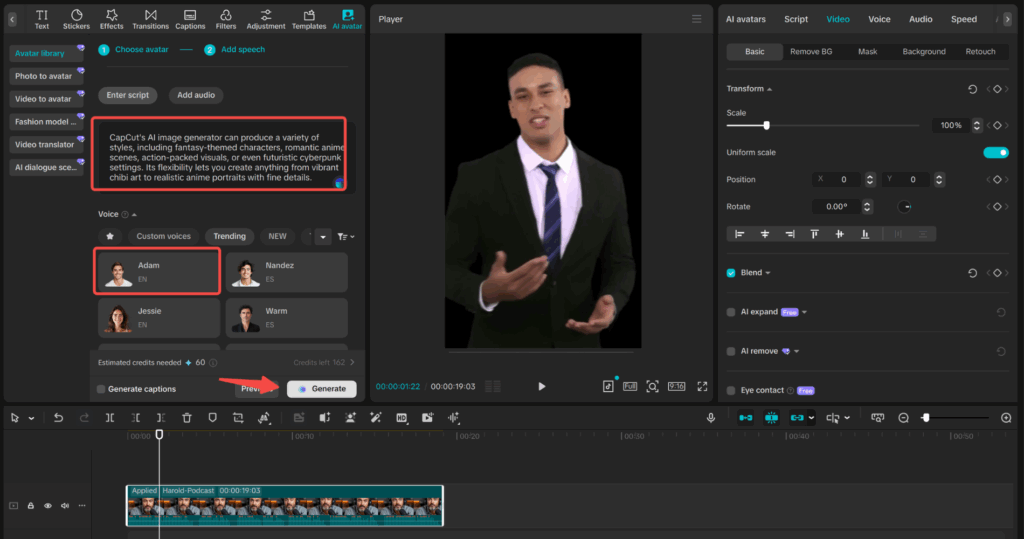The height and width of the screenshot is (539, 1024).
Task: Mute the timeline track audio
Action: click(x=65, y=506)
